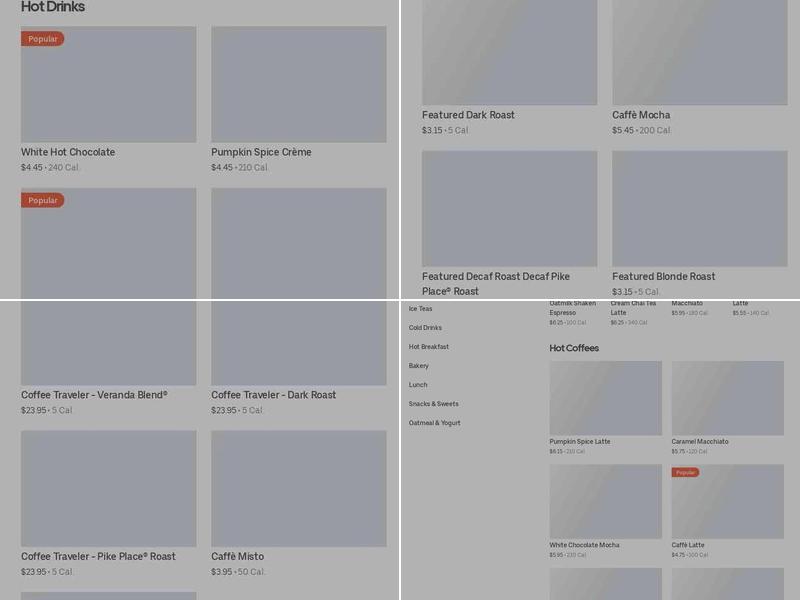
Task: Jump to the Ice Teas category
Action: 420,309
